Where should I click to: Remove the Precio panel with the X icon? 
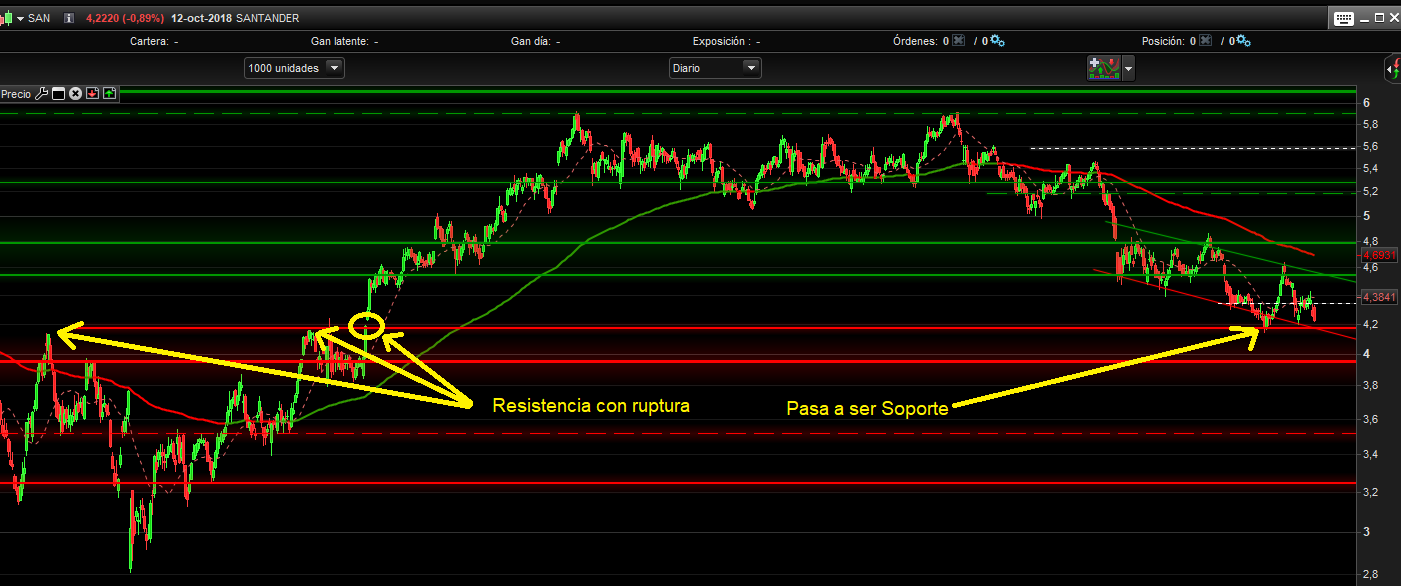coord(75,94)
